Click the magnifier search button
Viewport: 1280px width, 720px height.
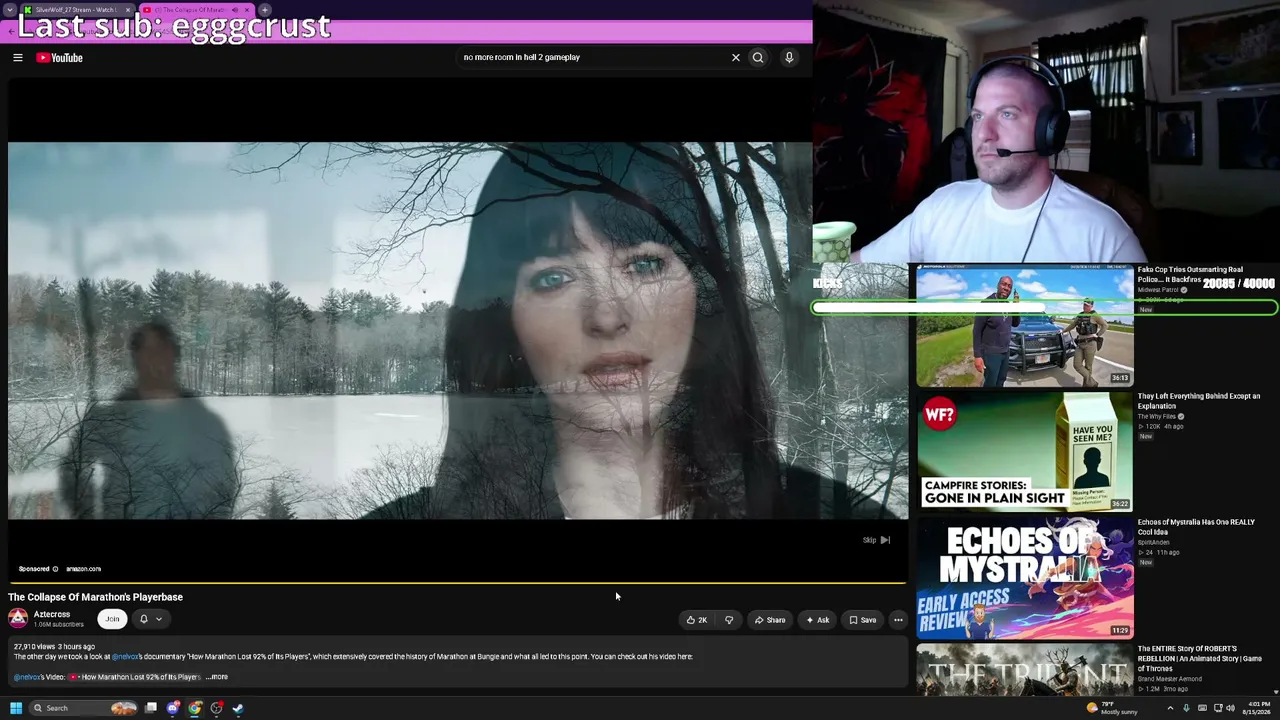pyautogui.click(x=758, y=58)
